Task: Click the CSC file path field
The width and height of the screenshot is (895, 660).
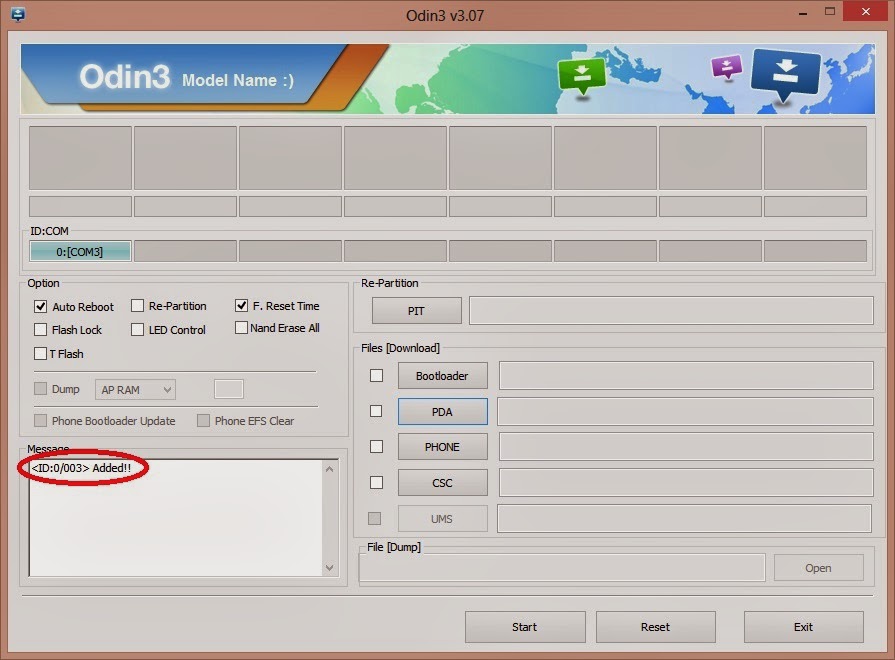Action: click(686, 482)
